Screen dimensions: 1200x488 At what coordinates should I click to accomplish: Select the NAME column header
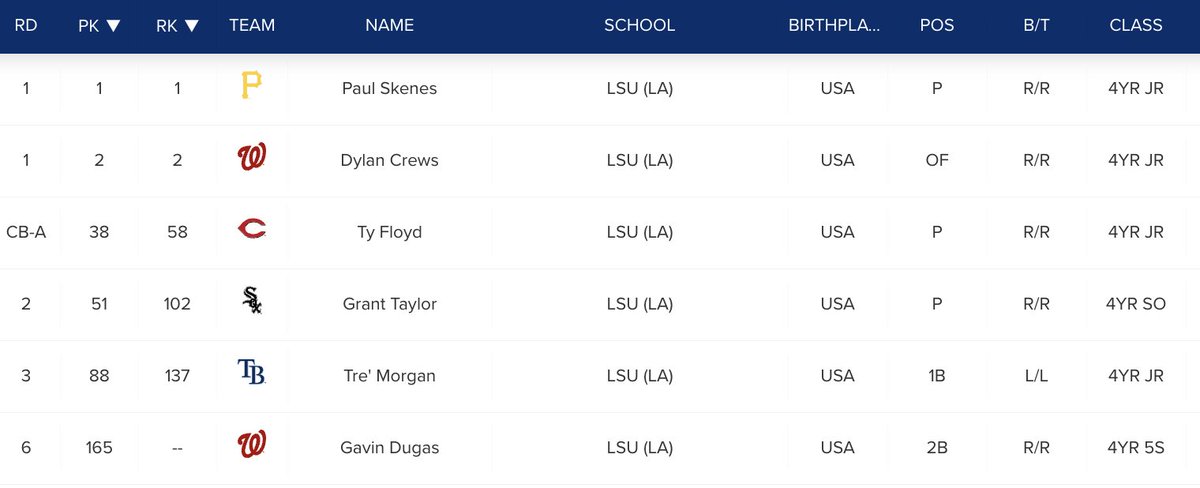390,25
